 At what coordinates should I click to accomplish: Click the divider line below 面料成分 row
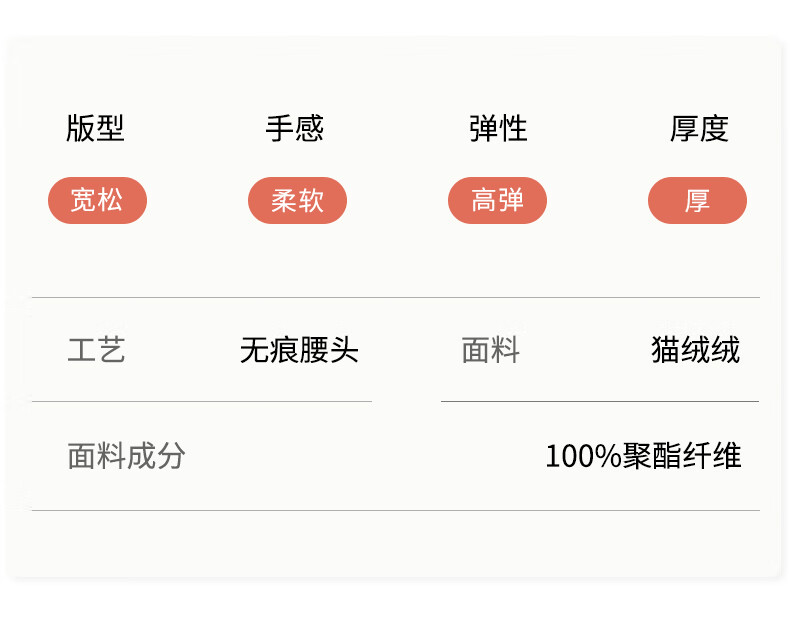pyautogui.click(x=395, y=510)
